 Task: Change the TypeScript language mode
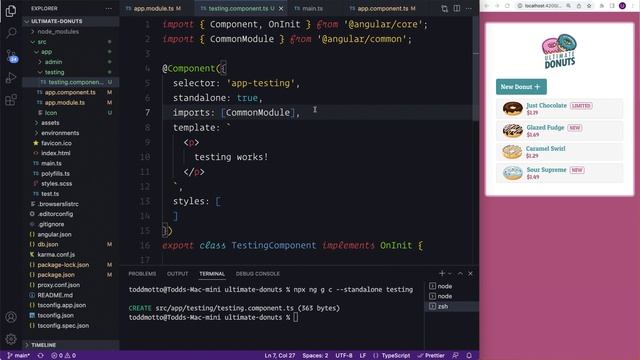coord(396,356)
